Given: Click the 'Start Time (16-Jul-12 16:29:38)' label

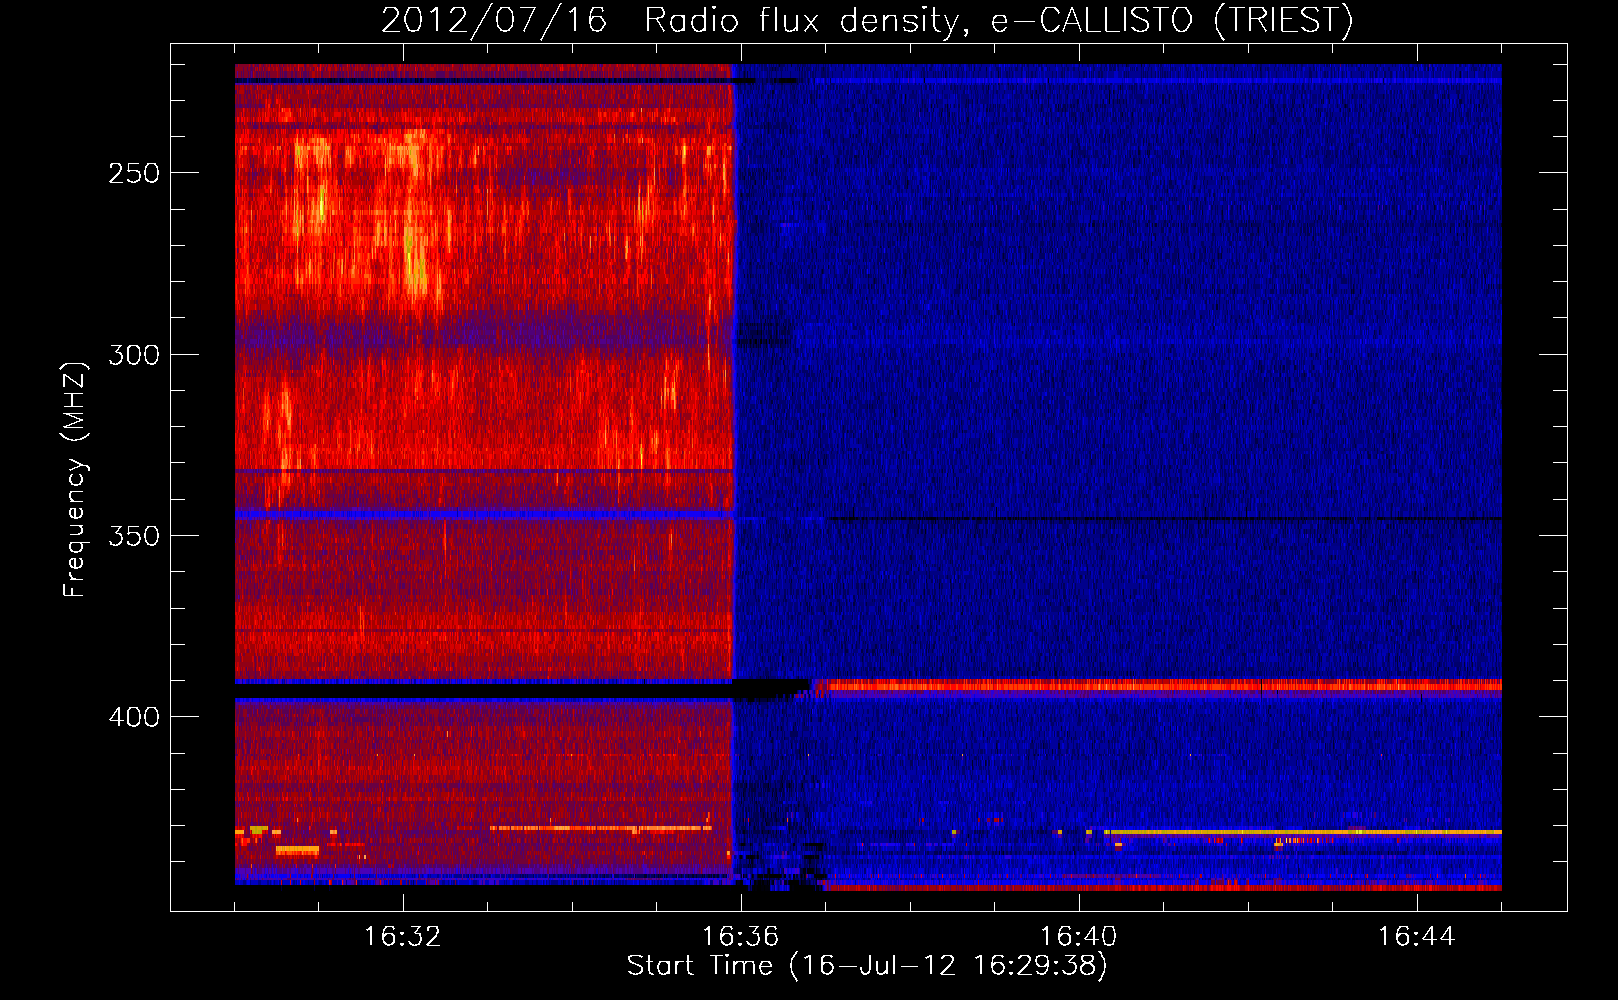Looking at the screenshot, I should pos(867,966).
